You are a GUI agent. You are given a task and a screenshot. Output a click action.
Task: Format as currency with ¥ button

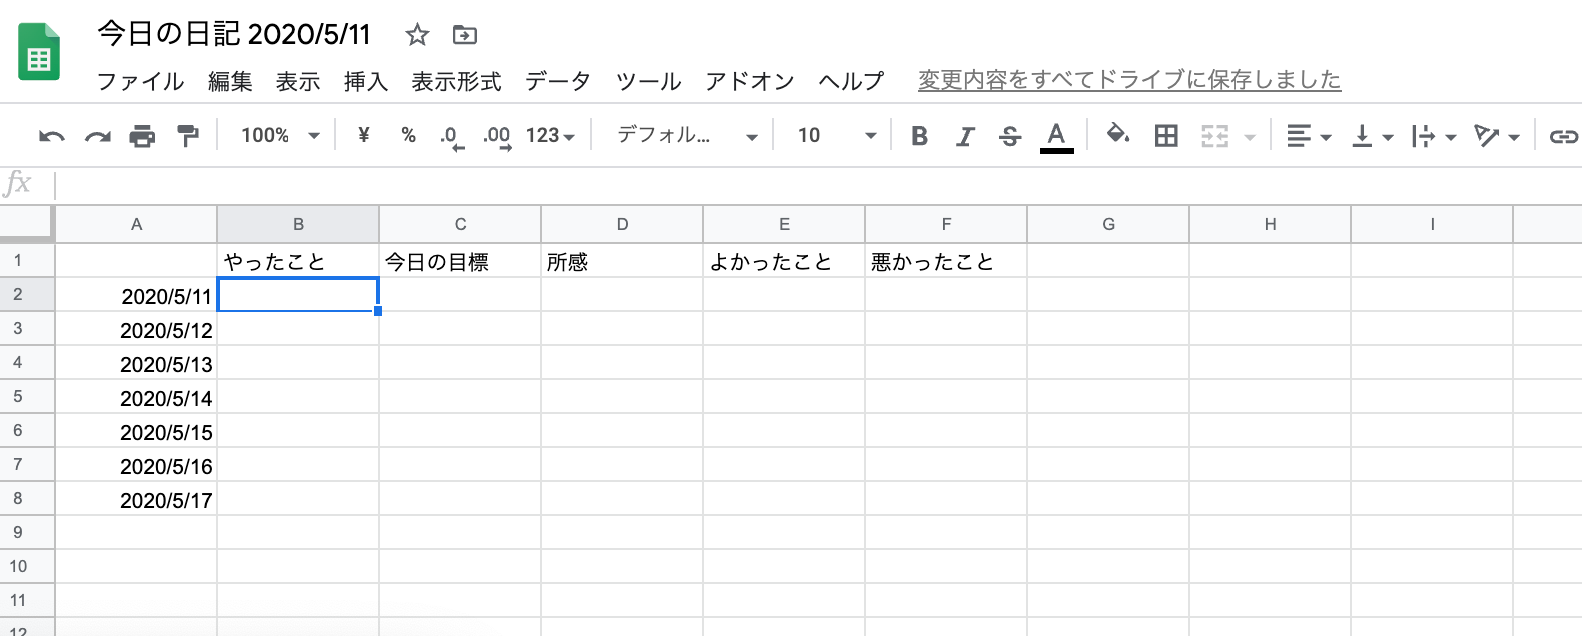click(363, 136)
